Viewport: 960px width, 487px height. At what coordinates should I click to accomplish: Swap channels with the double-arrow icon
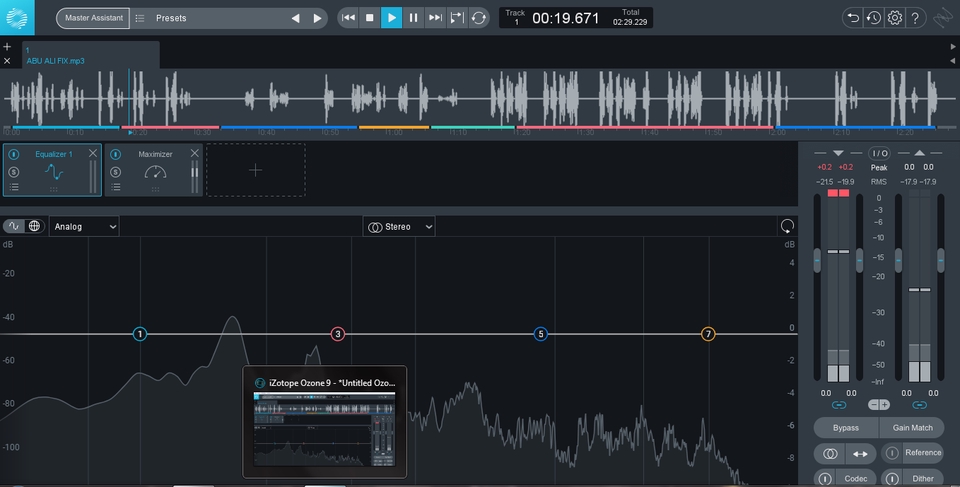coord(860,453)
